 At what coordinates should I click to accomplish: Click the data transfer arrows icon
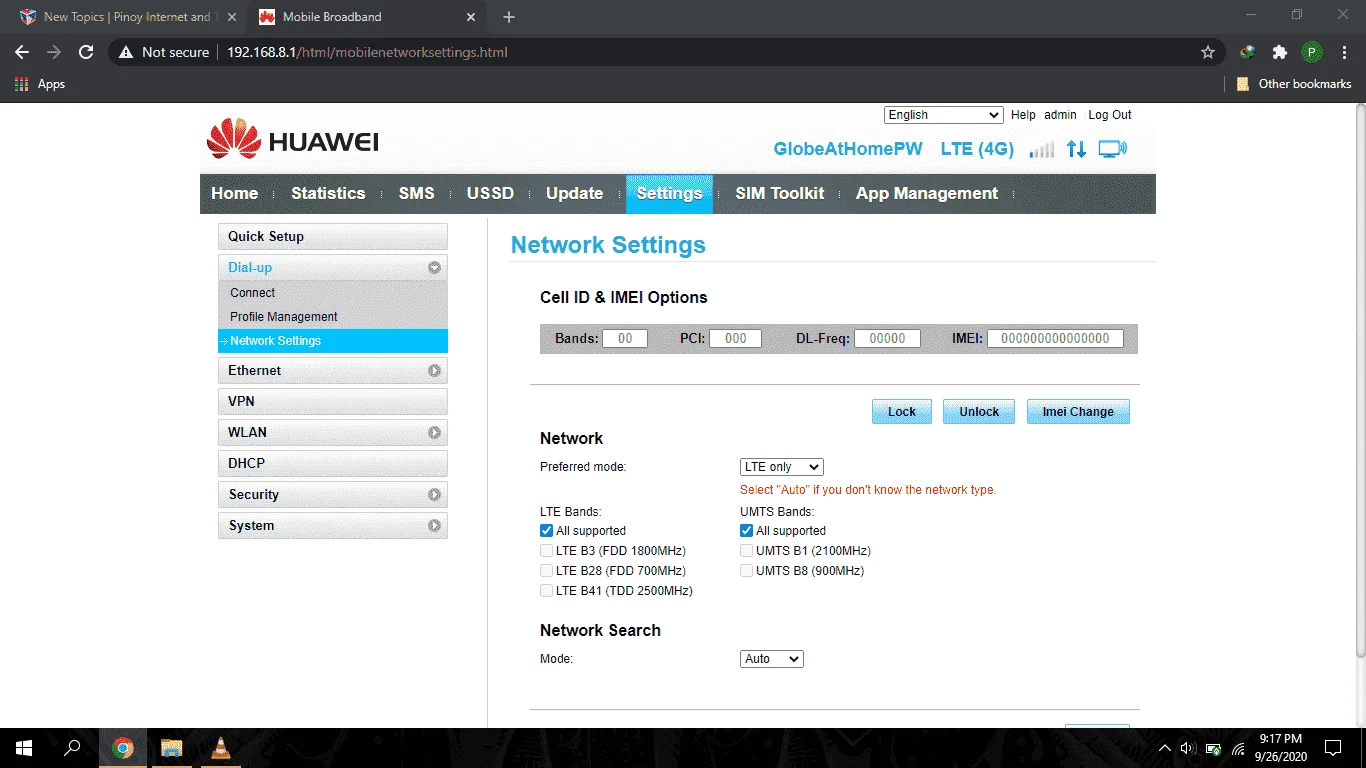tap(1076, 149)
